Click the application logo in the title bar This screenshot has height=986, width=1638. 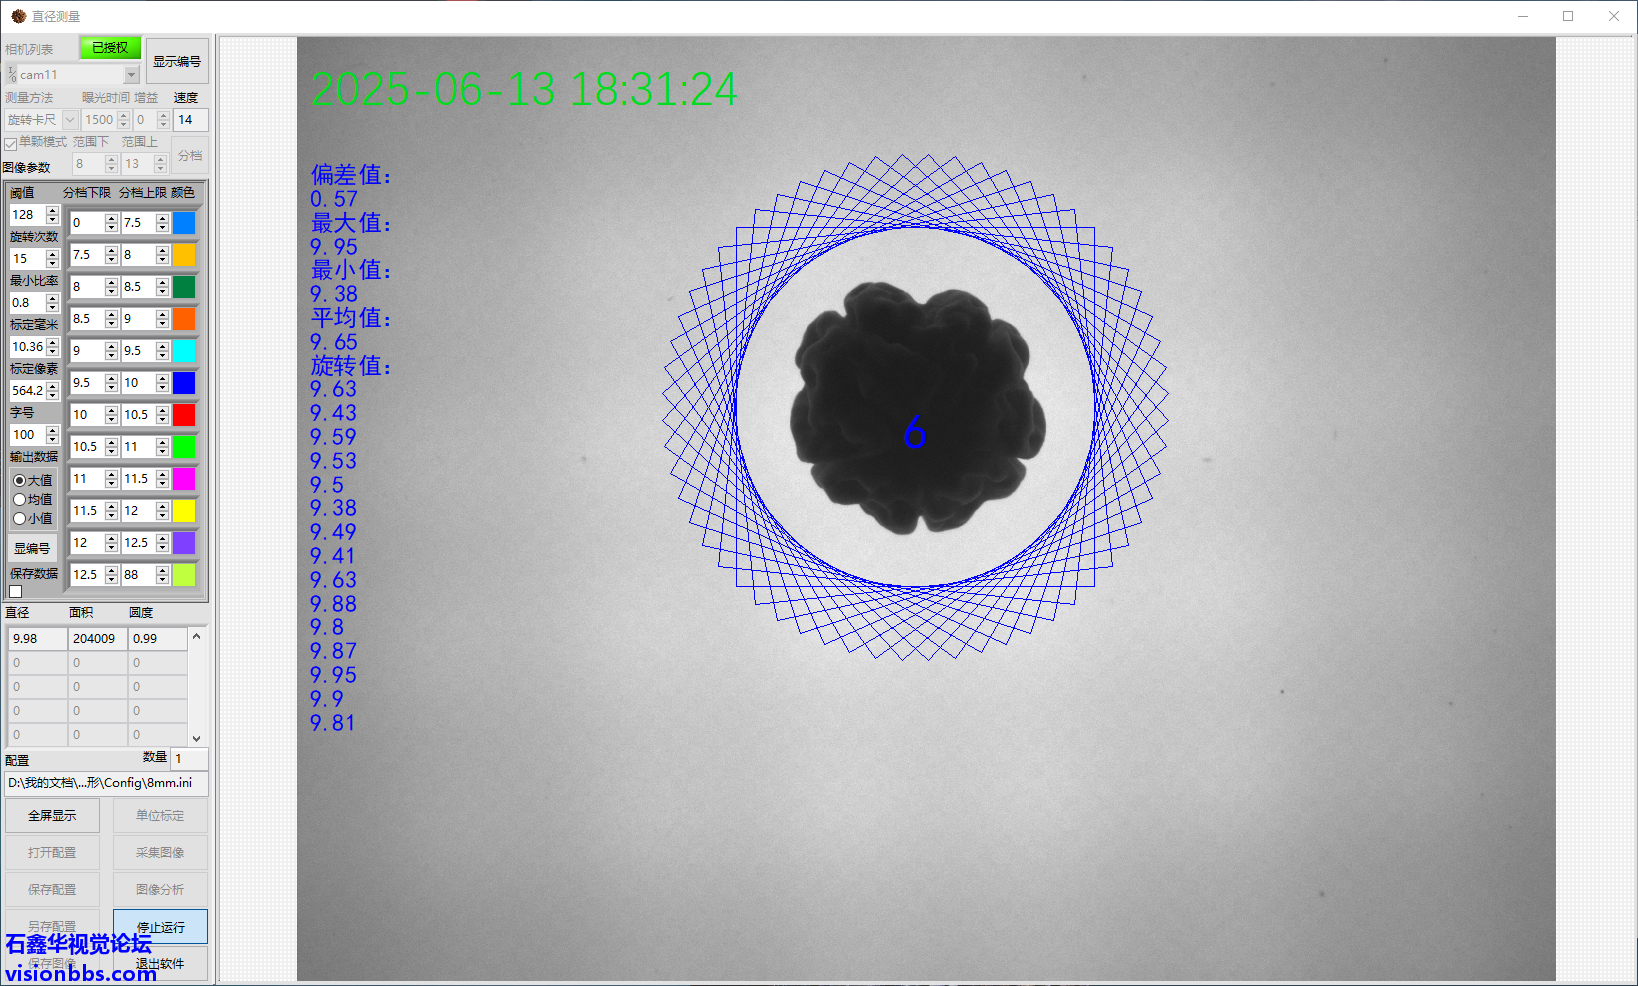pyautogui.click(x=17, y=15)
